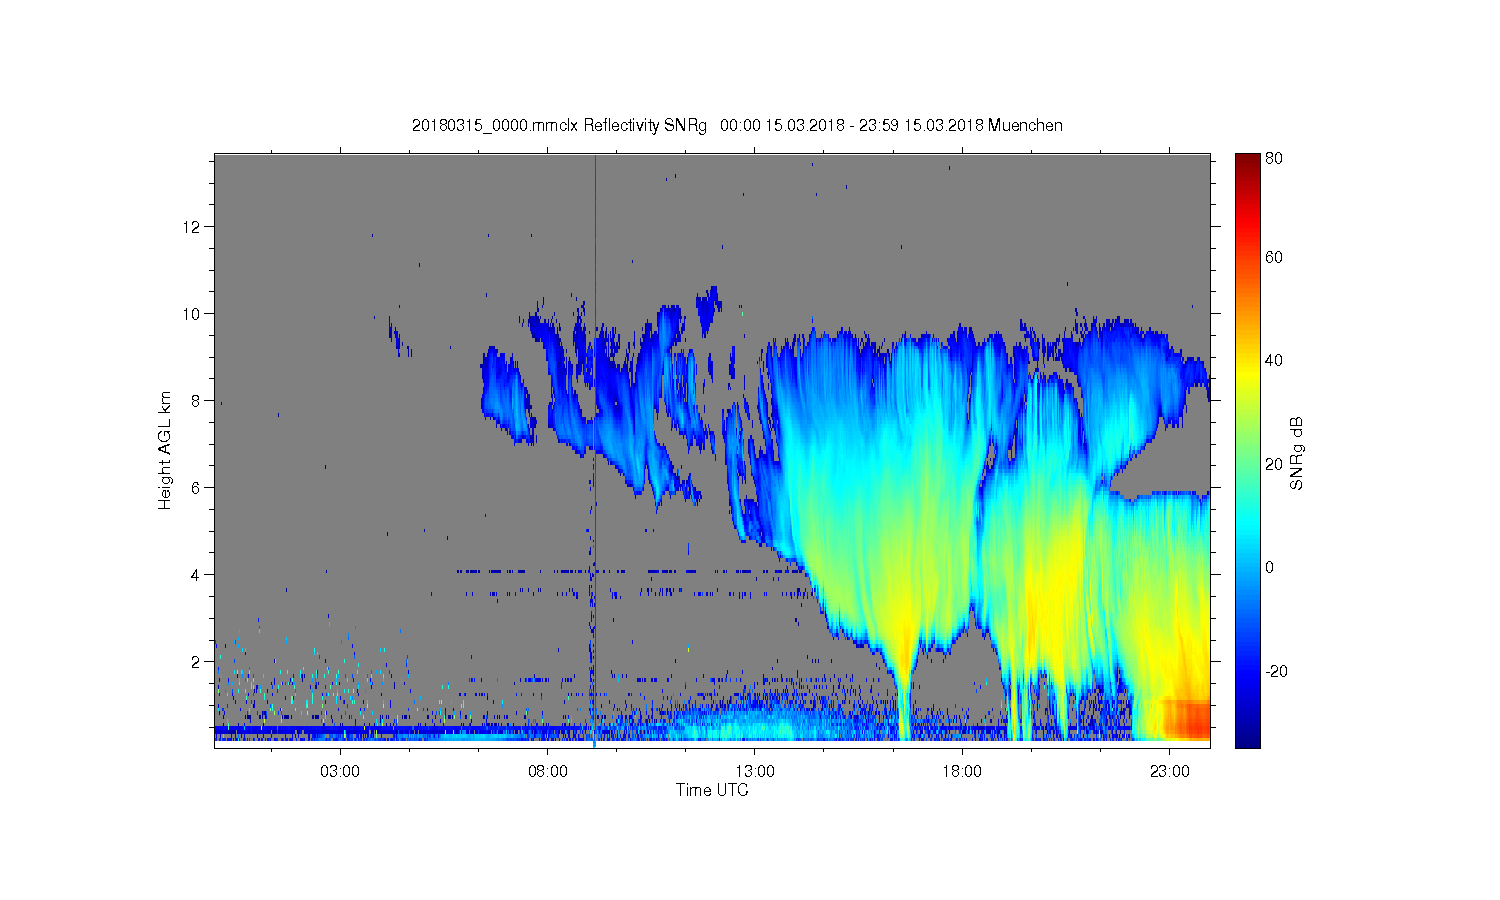Click the colorbar value label '60'

1274,258
